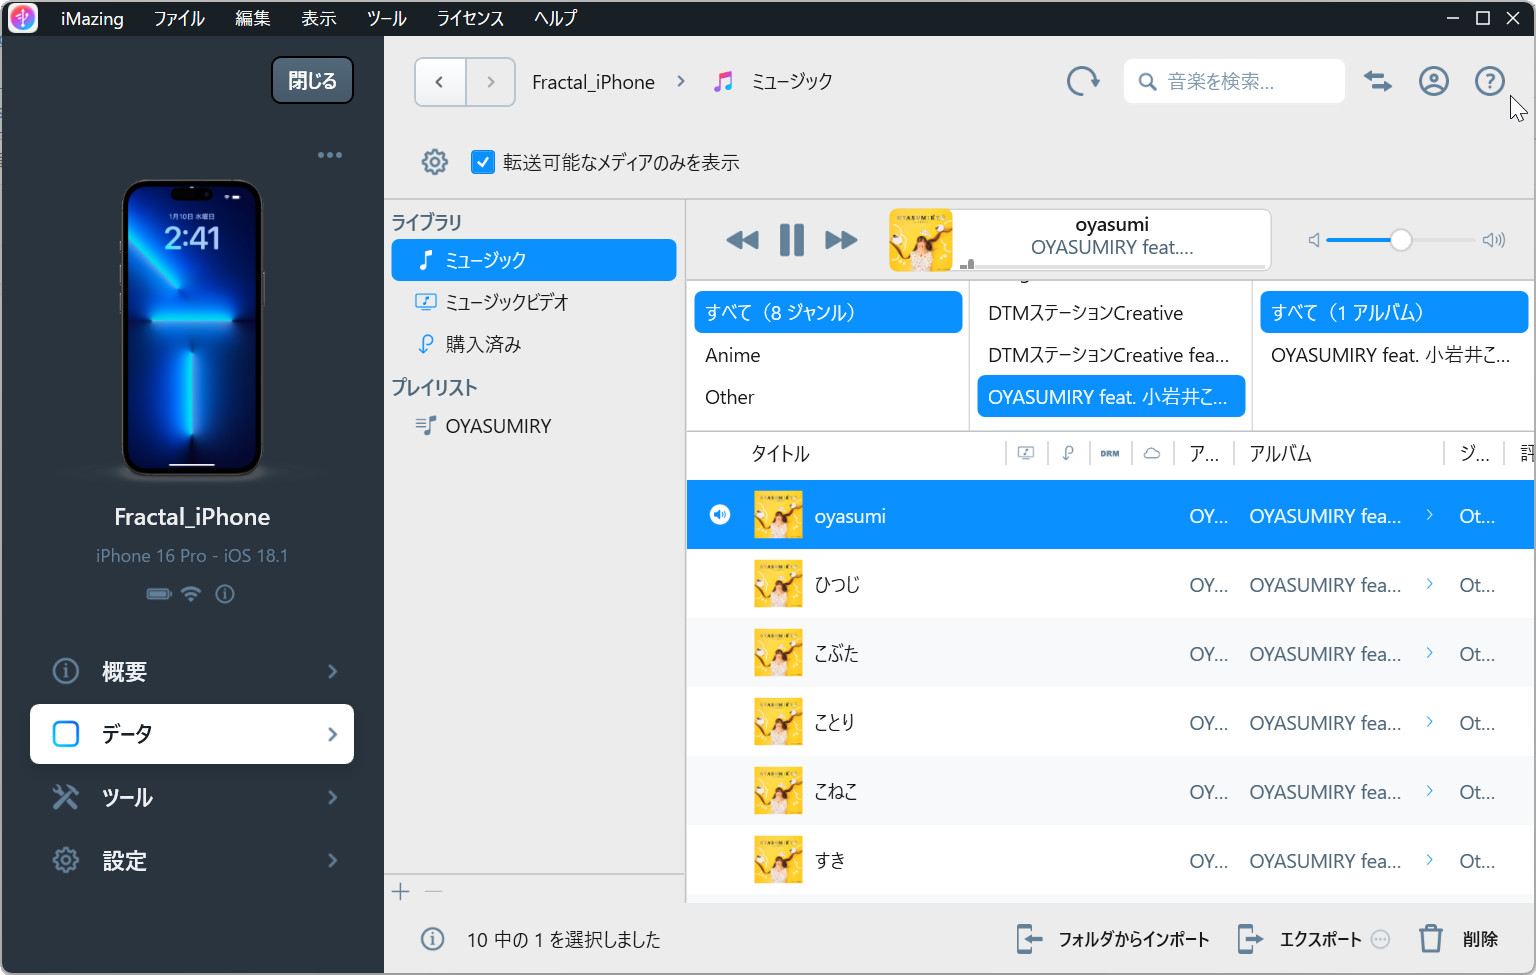This screenshot has width=1536, height=975.
Task: Click the 削除 button
Action: coord(1459,939)
